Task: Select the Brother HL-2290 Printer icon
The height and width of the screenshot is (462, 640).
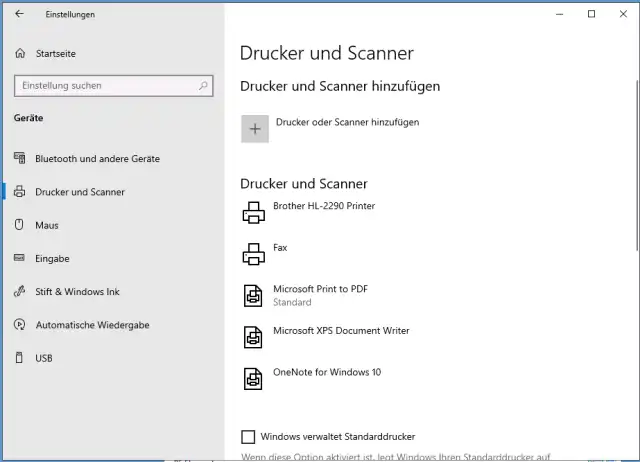Action: tap(254, 212)
